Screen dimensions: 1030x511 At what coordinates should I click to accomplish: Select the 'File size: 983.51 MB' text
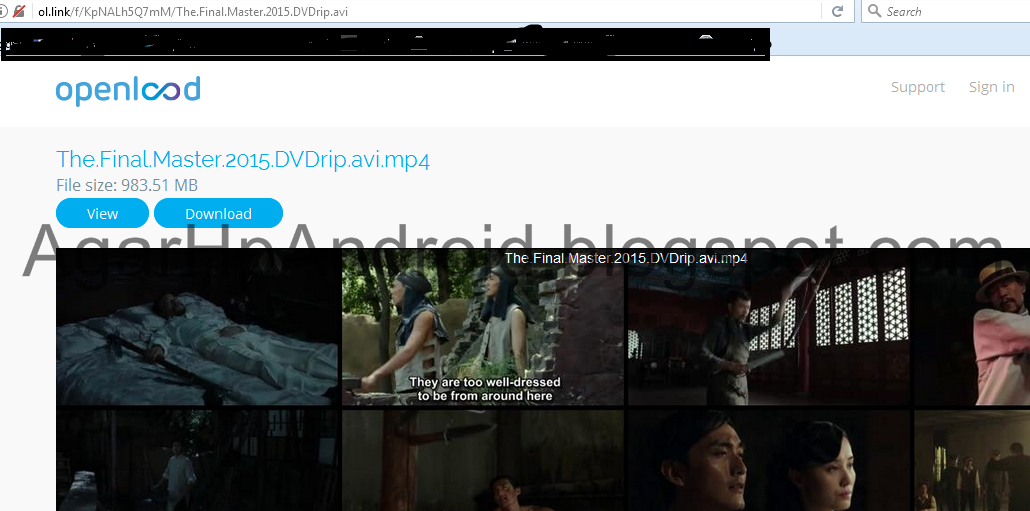click(127, 186)
